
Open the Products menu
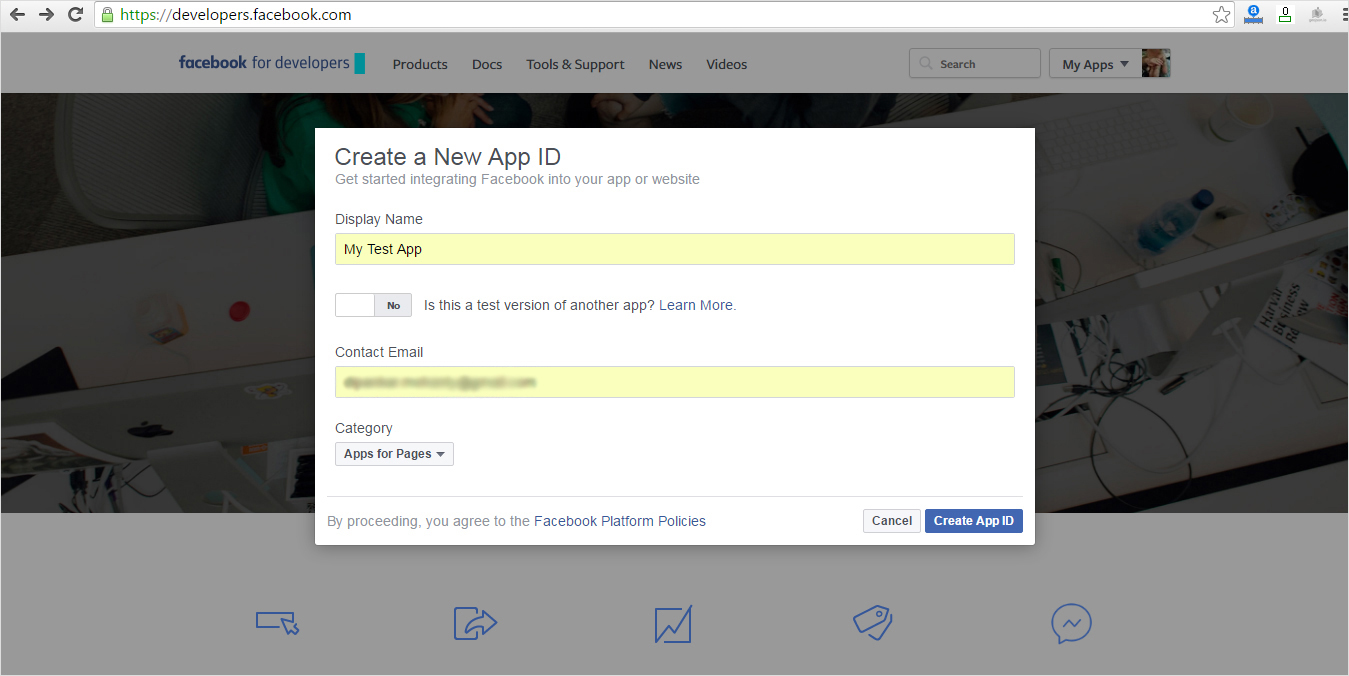pyautogui.click(x=420, y=64)
